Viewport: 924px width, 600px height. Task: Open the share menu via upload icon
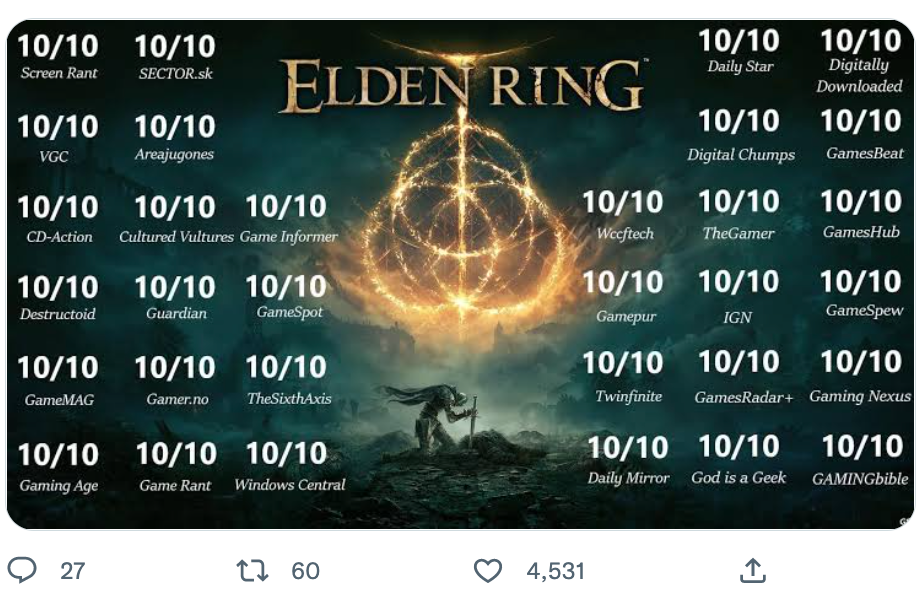(x=752, y=570)
